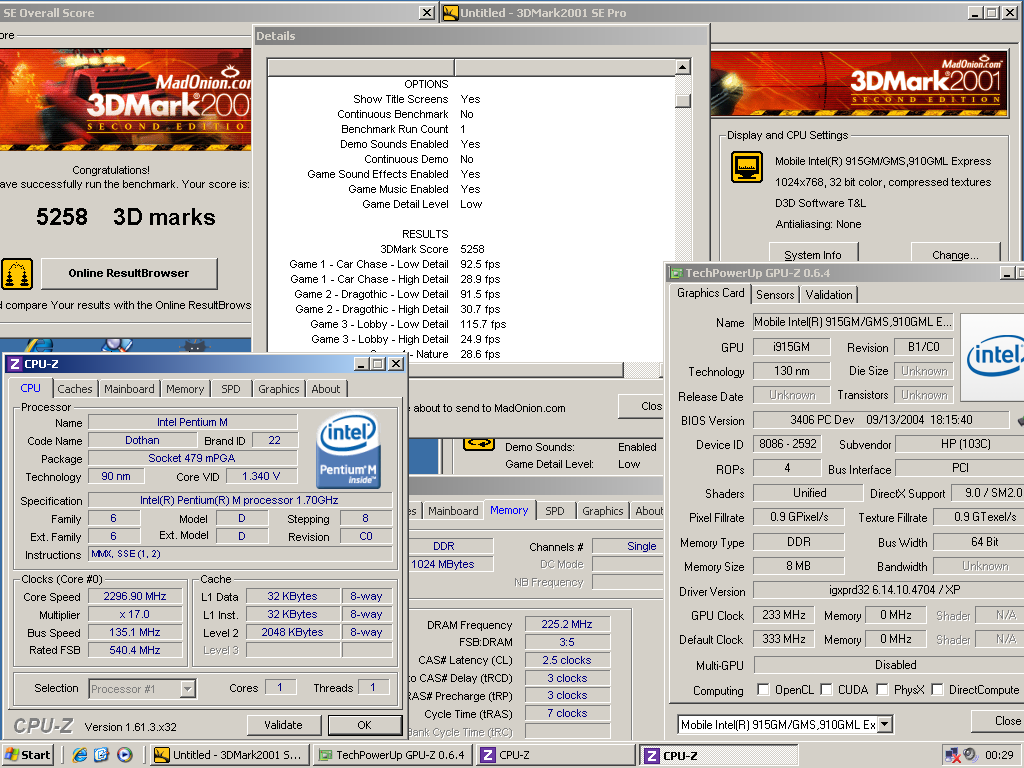1024x768 pixels.
Task: Click the BIOS Version field in GPU-Z
Action: click(x=881, y=420)
